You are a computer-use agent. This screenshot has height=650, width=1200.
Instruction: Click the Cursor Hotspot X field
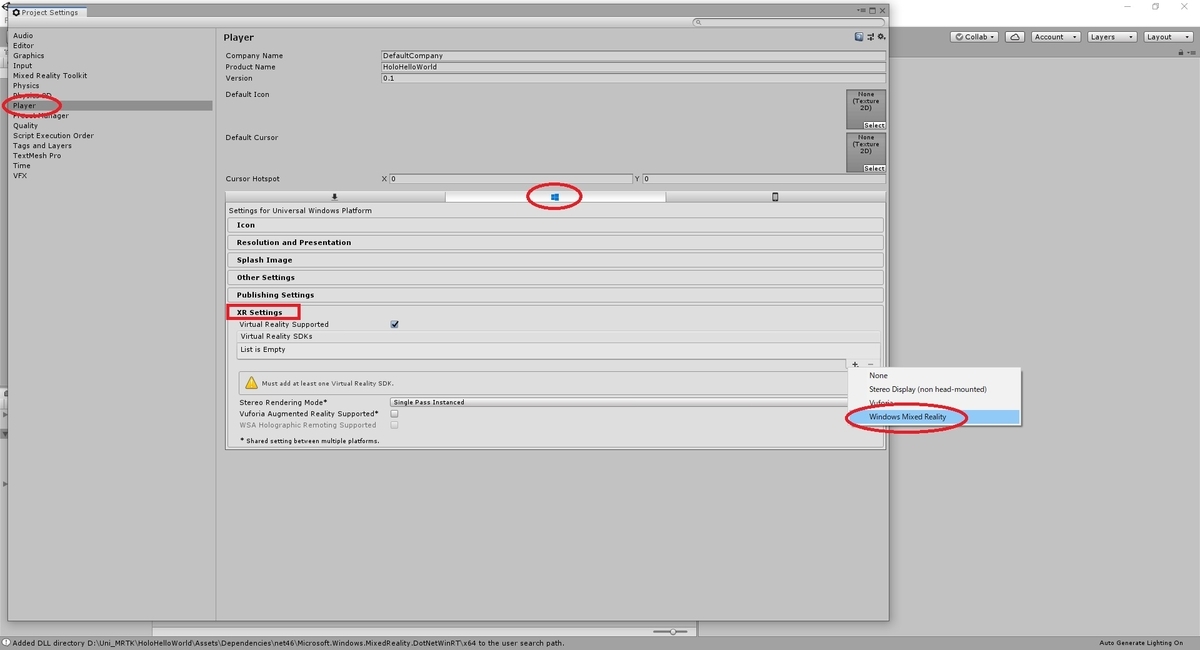click(x=511, y=179)
